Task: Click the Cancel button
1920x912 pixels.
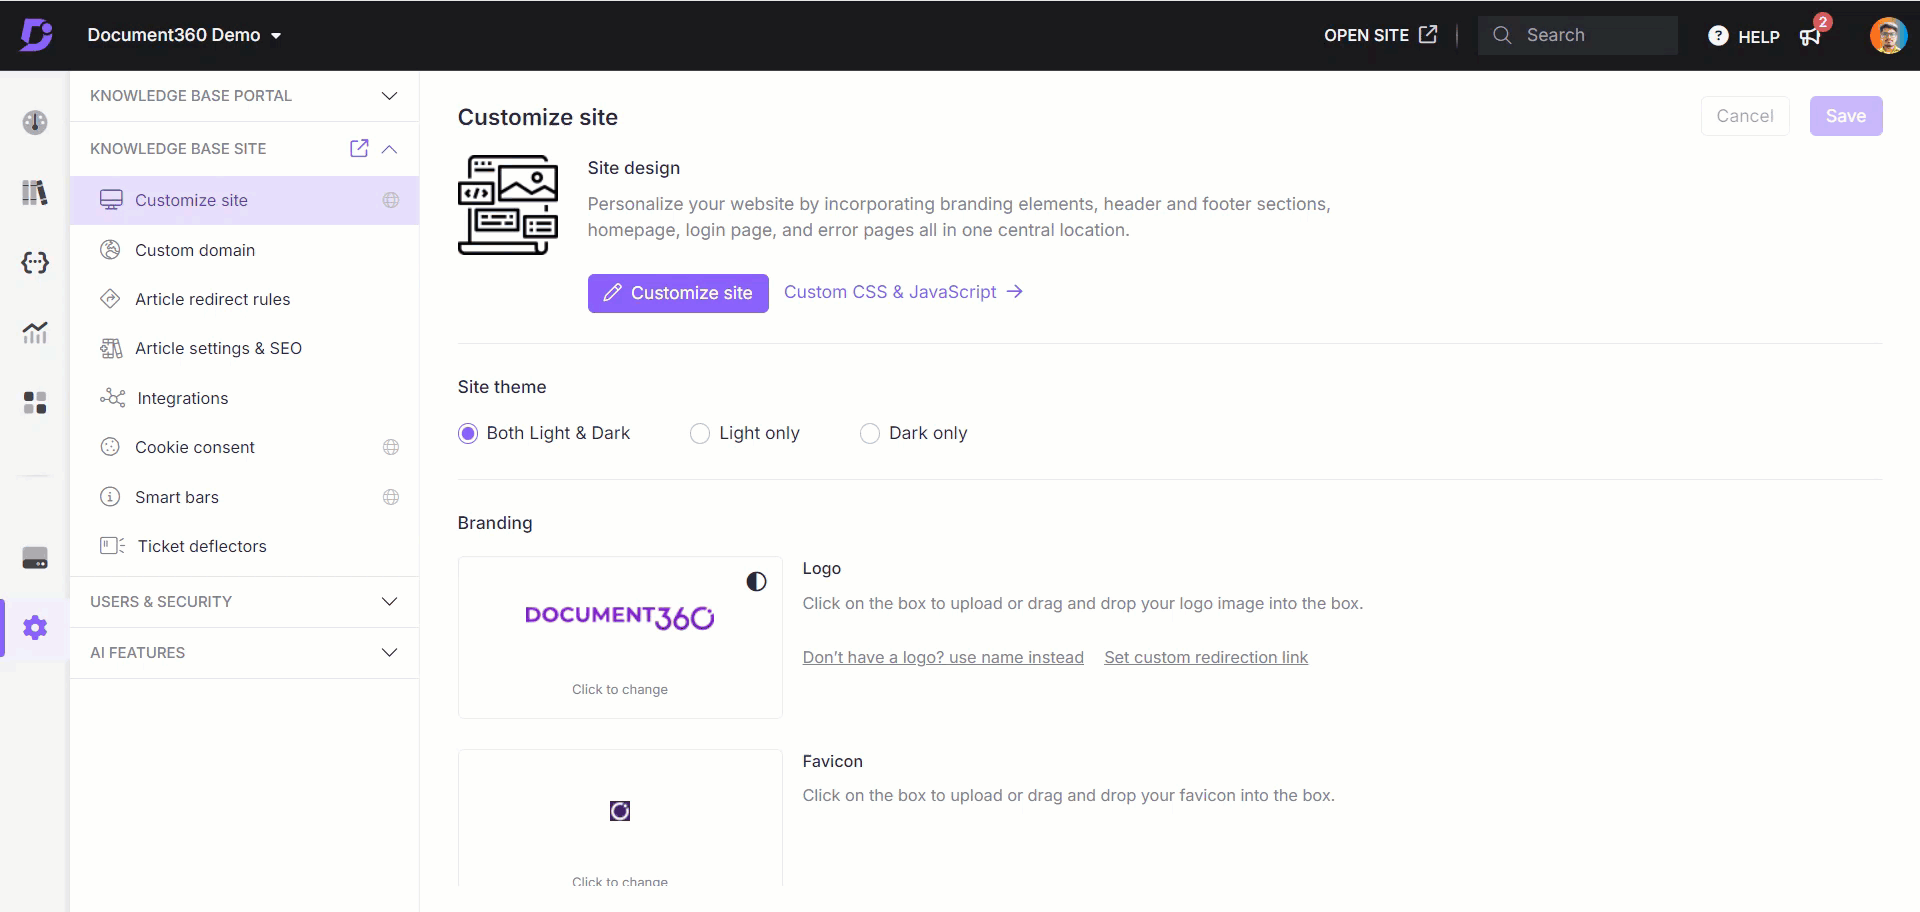Action: (x=1745, y=116)
